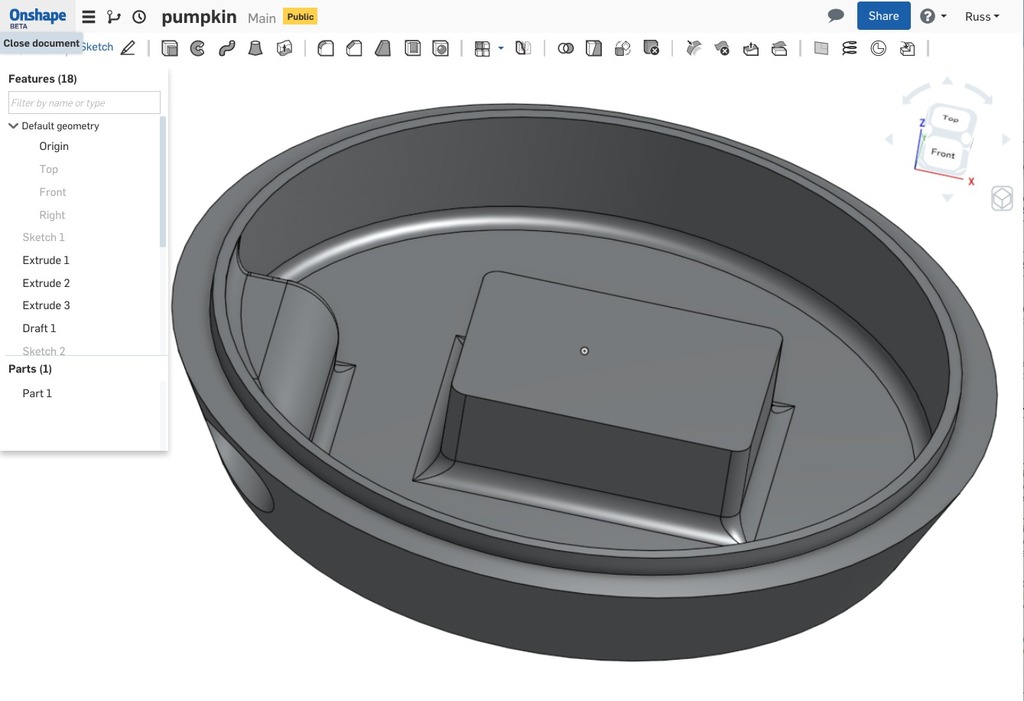Screen dimensions: 1024x701
Task: Select the Move face tool
Action: click(x=750, y=48)
